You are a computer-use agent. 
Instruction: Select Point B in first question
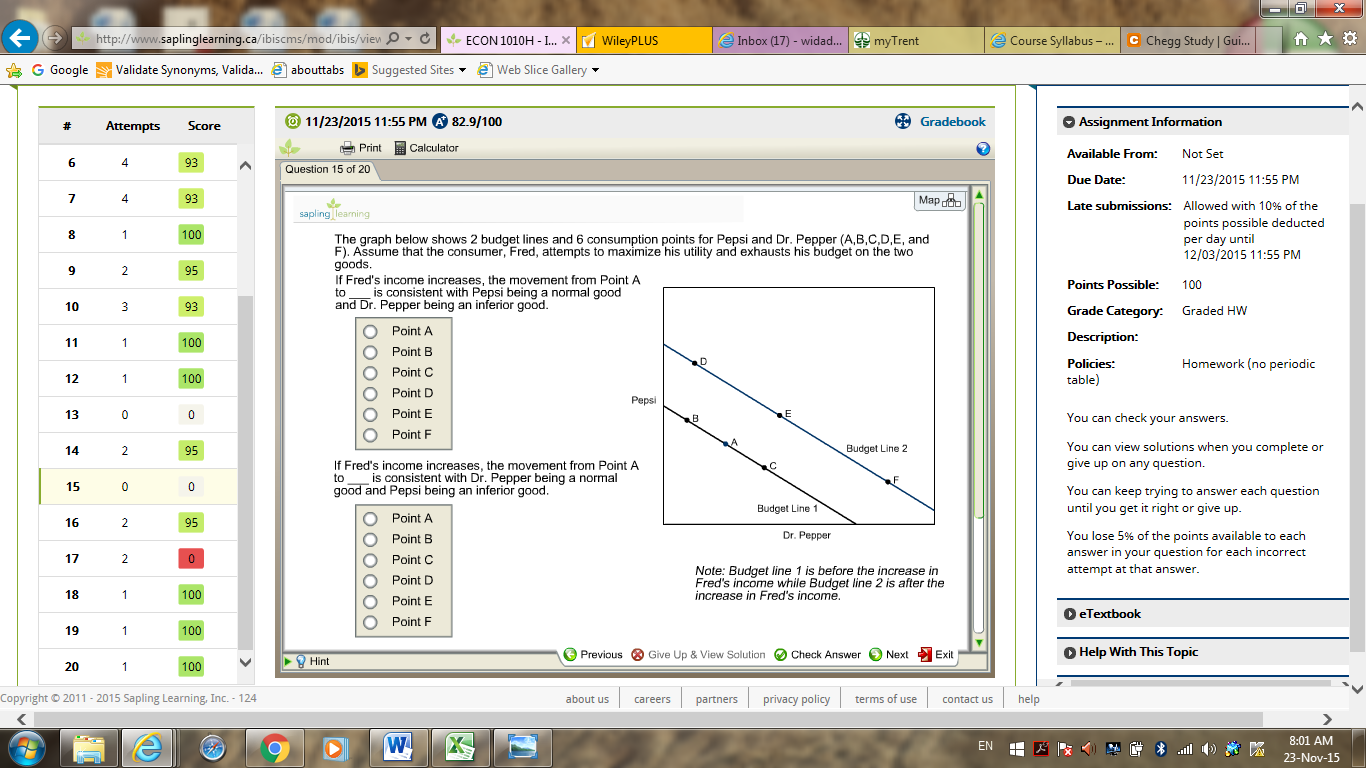370,352
